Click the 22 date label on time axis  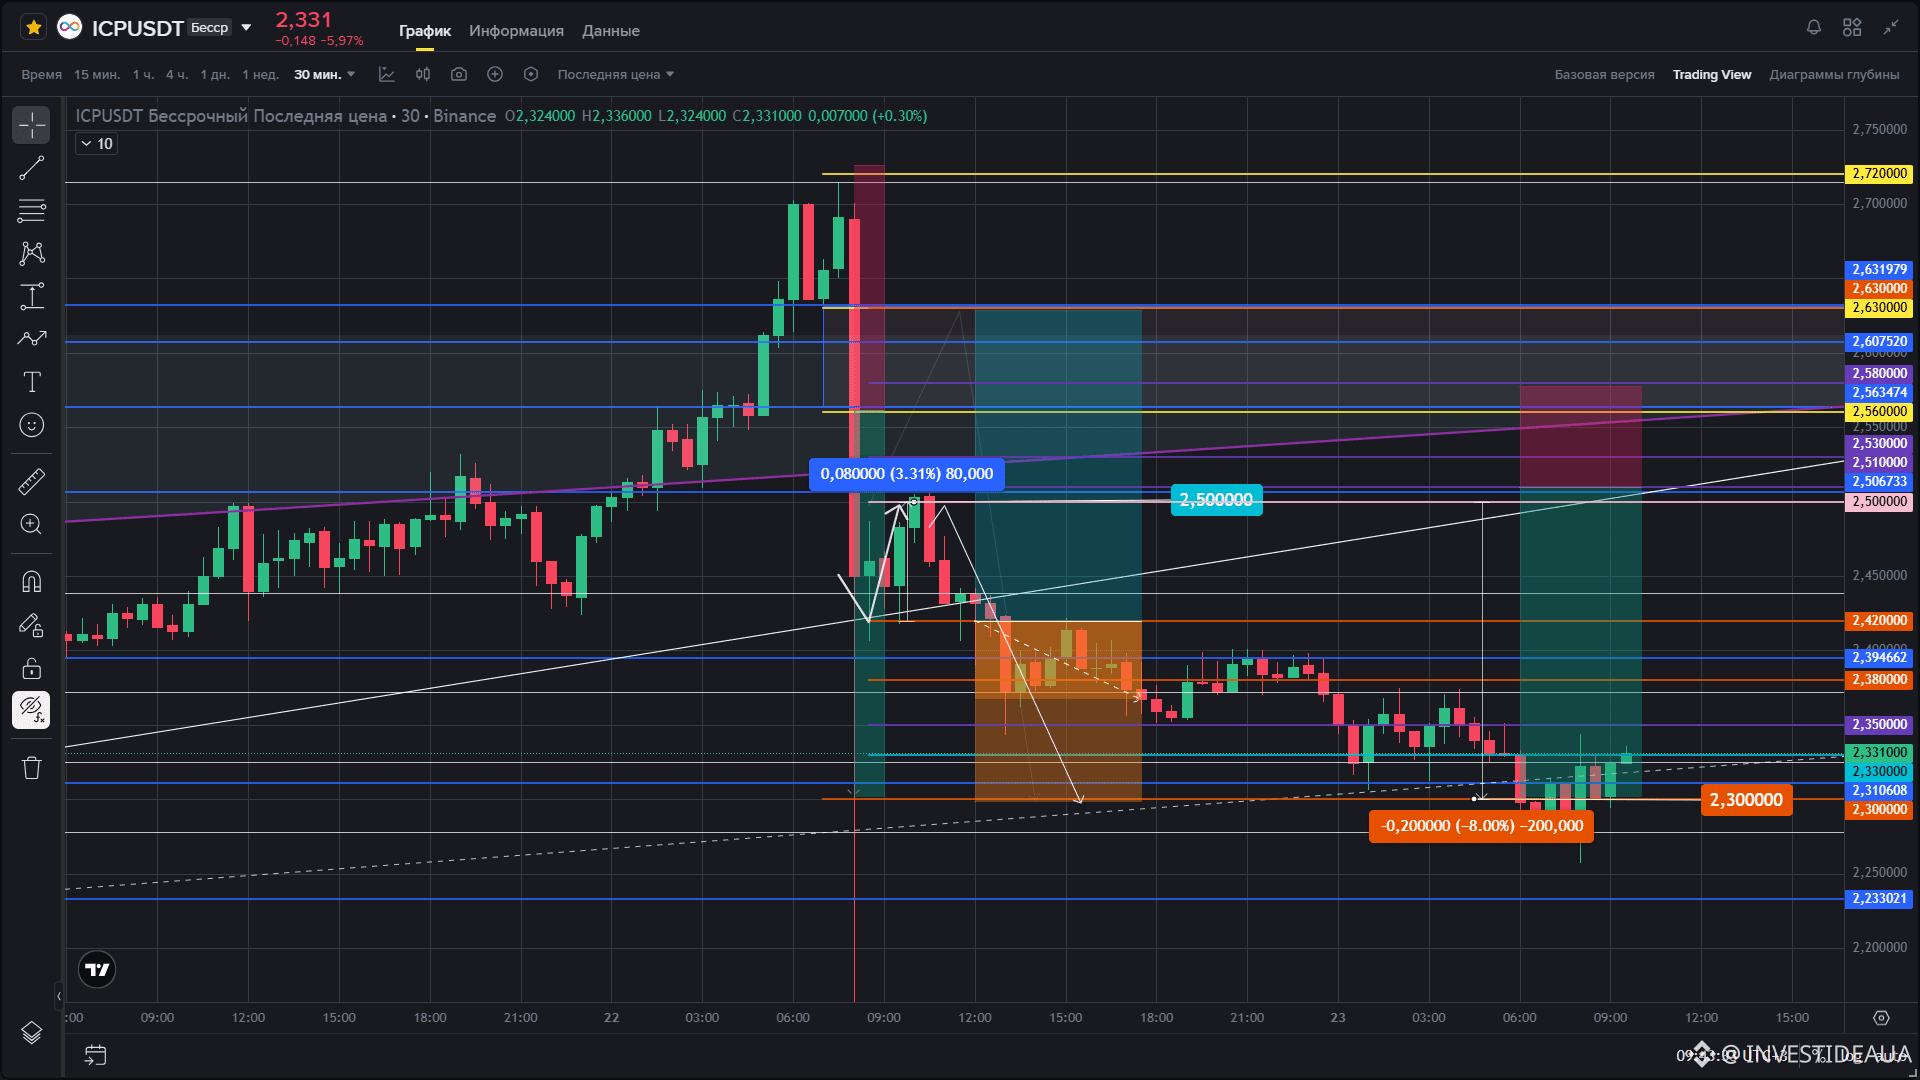pos(611,1018)
